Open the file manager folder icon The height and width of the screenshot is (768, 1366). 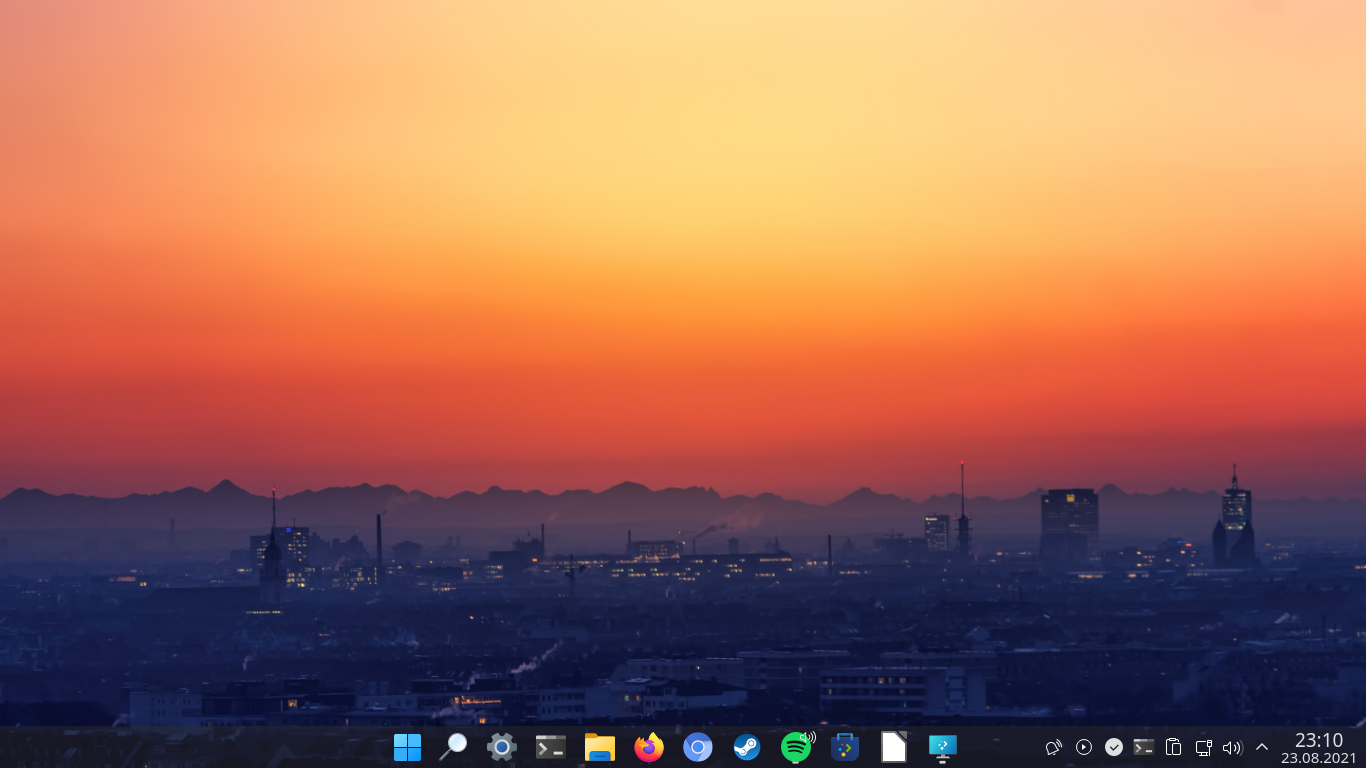tap(600, 747)
